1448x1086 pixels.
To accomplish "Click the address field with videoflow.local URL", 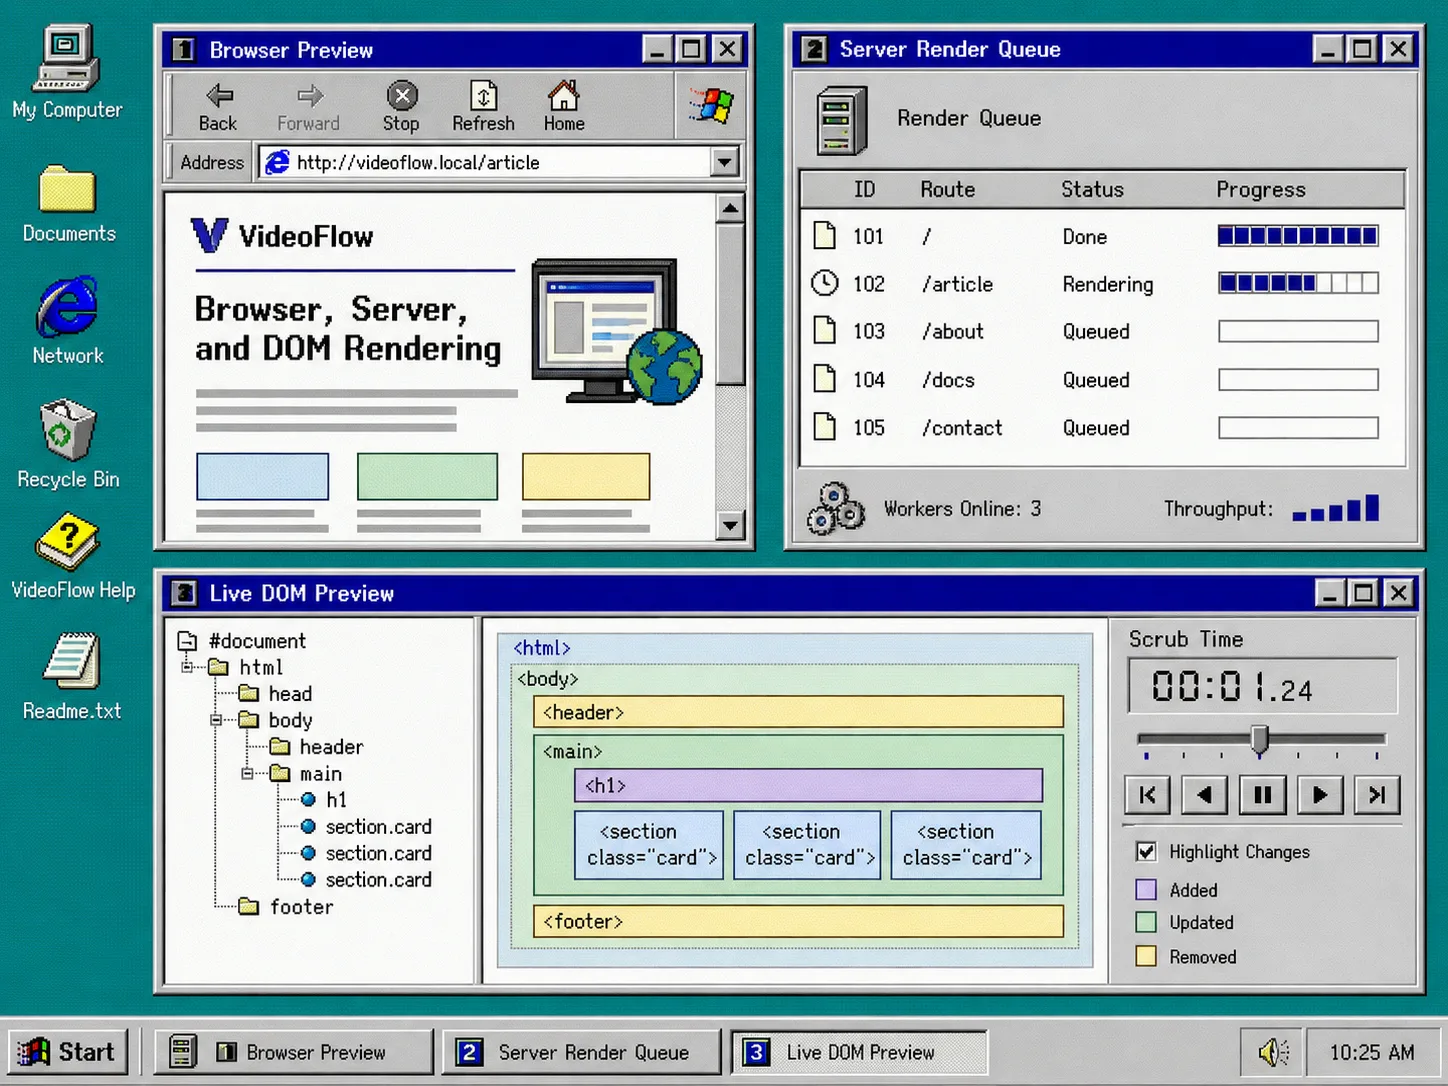I will [x=500, y=162].
